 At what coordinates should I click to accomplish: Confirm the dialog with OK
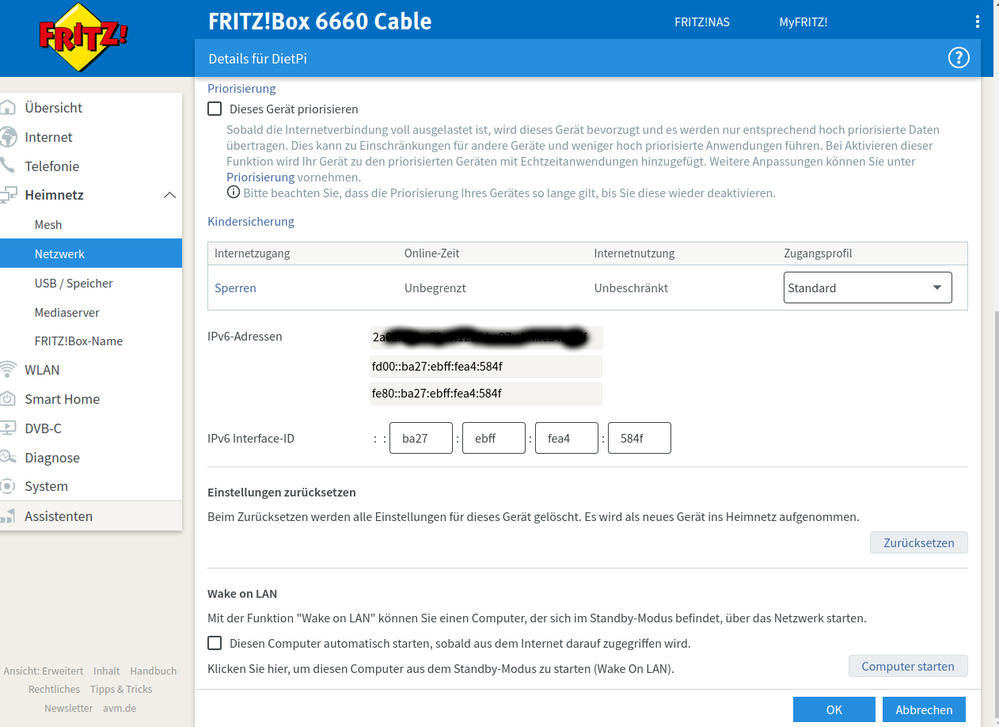(833, 710)
